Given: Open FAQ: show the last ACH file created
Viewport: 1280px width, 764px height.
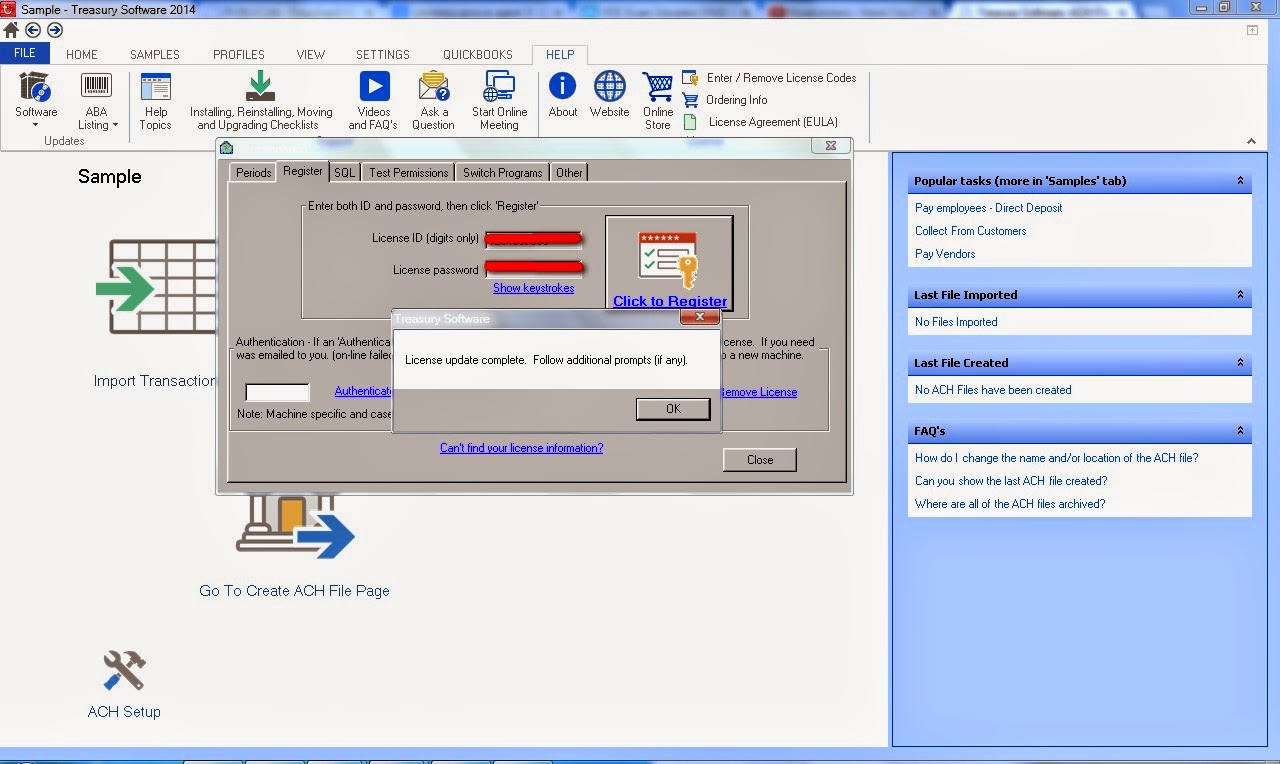Looking at the screenshot, I should 1011,481.
